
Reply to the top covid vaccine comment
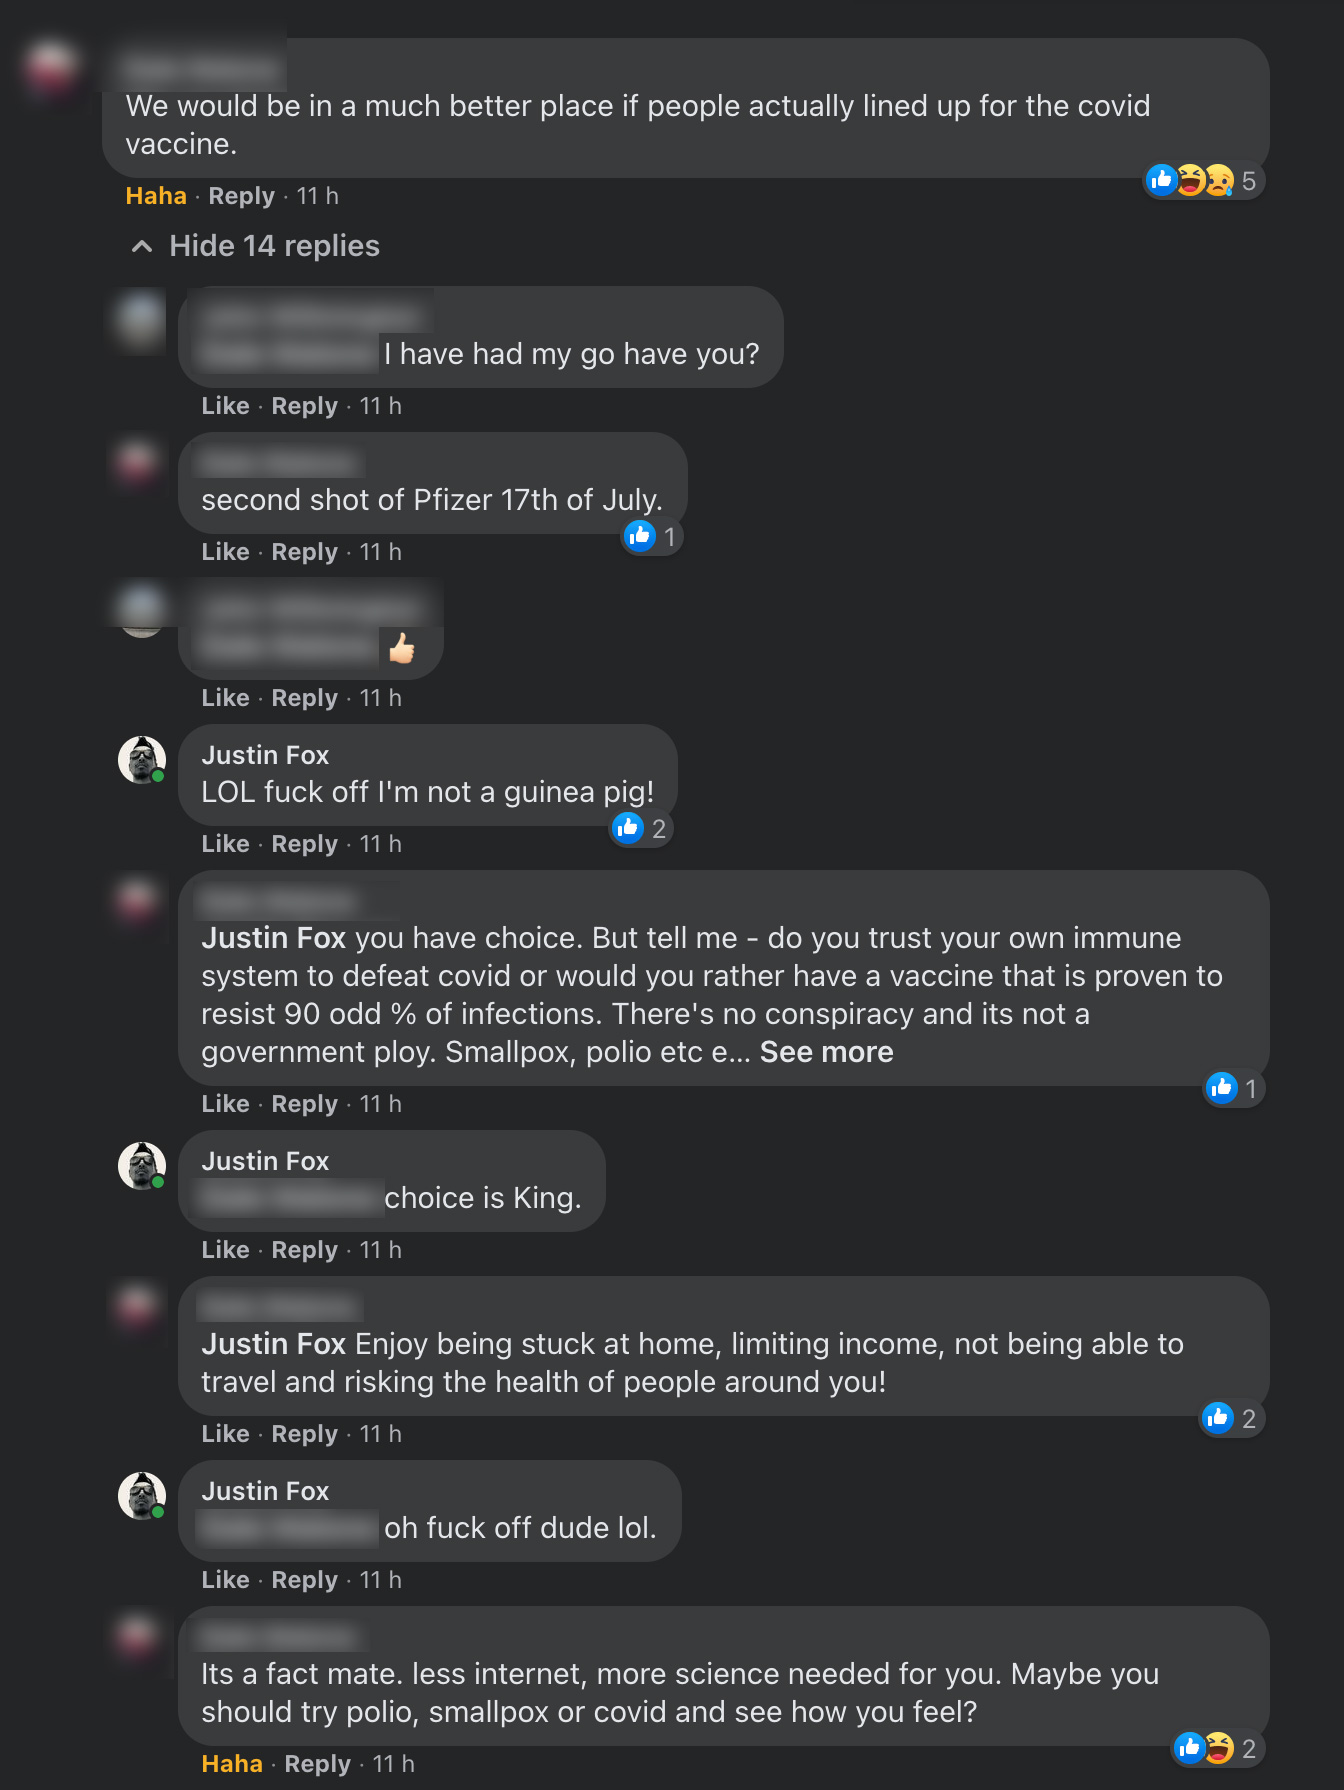pos(241,196)
